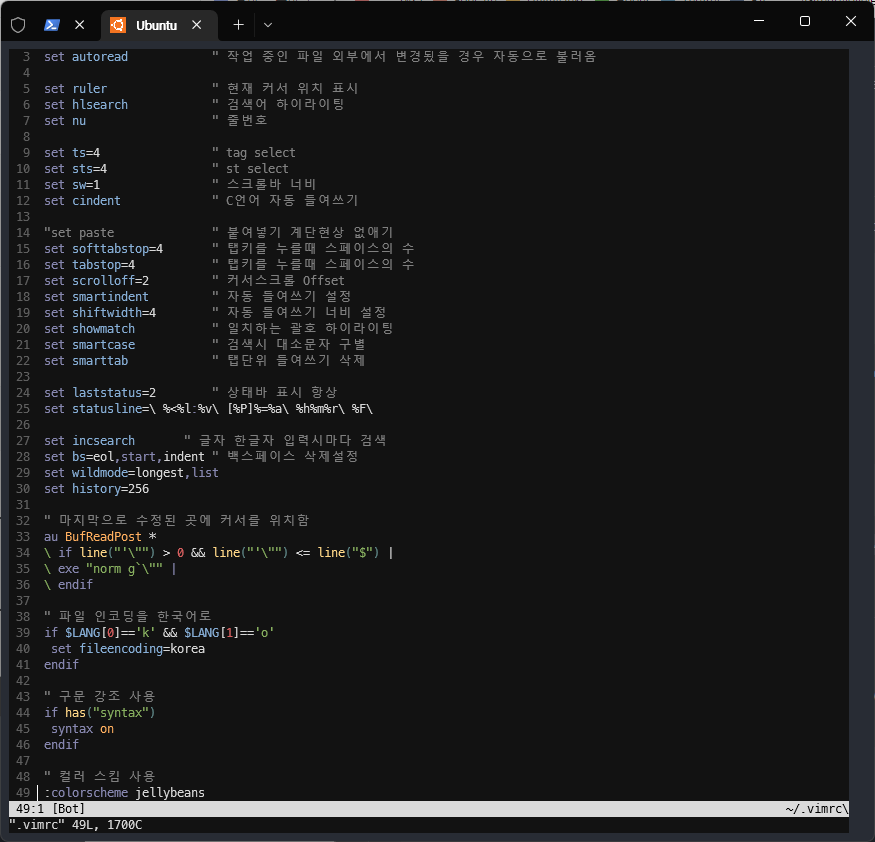Image resolution: width=875 pixels, height=842 pixels.
Task: Open the new tab profile dropdown
Action: (268, 25)
